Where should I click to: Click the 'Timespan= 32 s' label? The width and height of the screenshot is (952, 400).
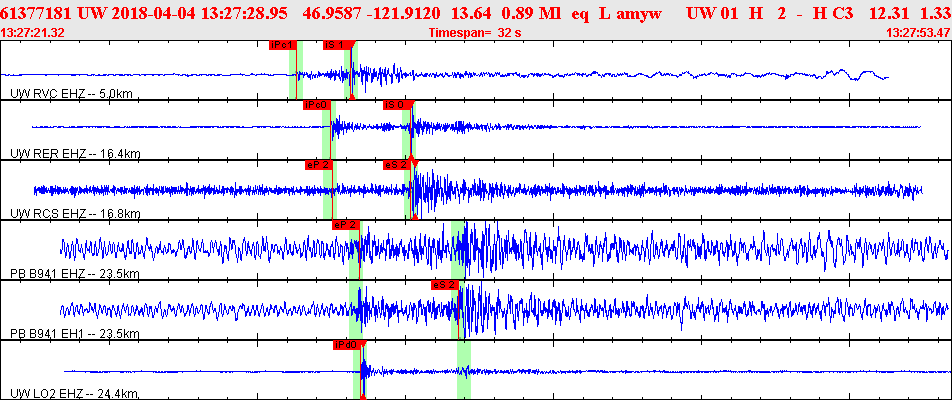tap(475, 32)
